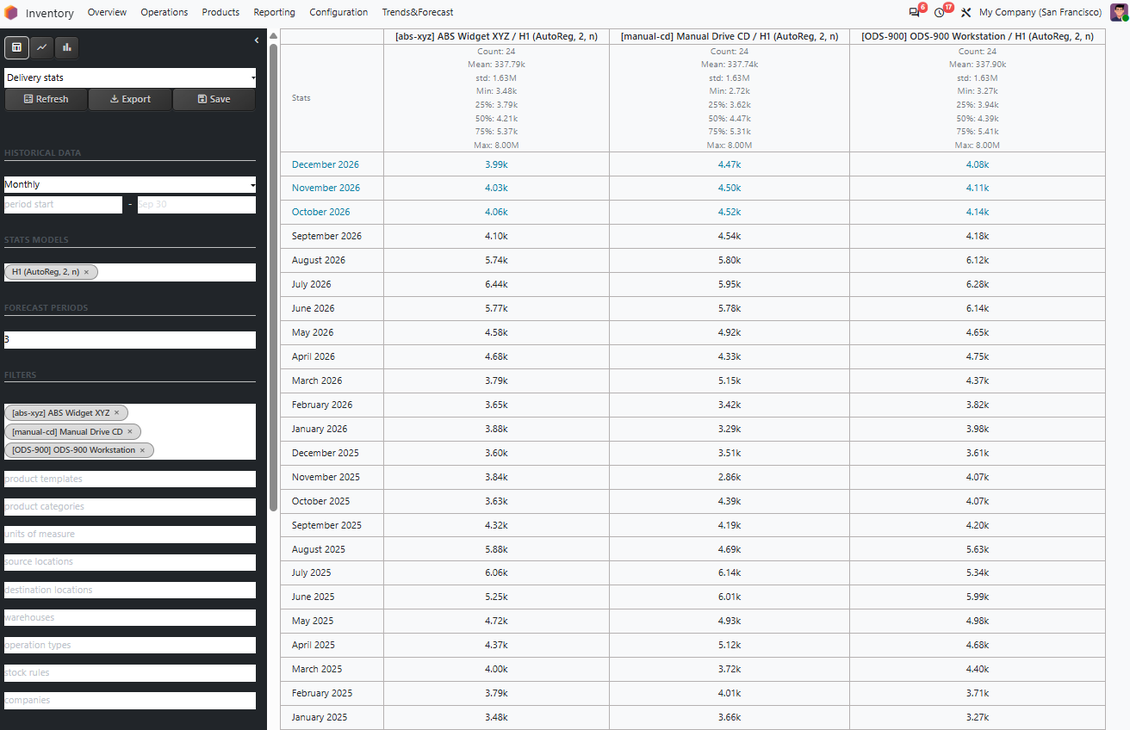Open the Configuration menu
The height and width of the screenshot is (730, 1130).
tap(339, 12)
